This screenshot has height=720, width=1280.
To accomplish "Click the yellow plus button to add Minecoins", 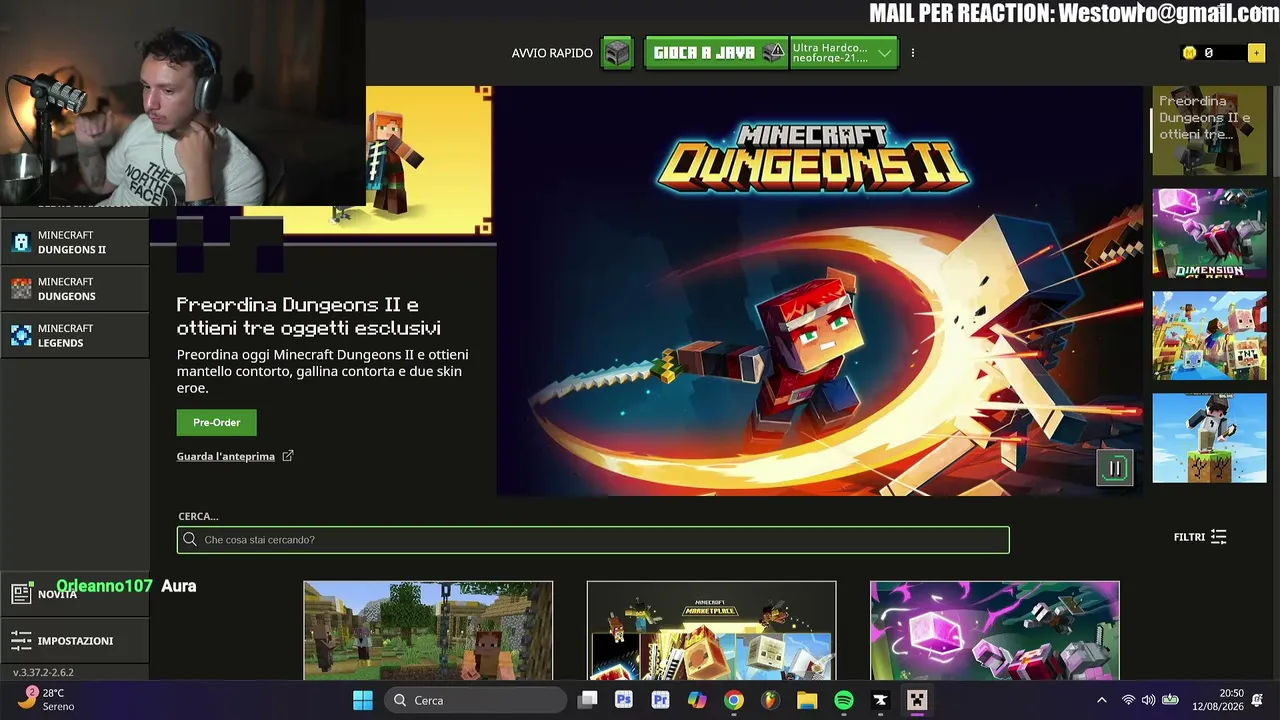I will (1256, 53).
